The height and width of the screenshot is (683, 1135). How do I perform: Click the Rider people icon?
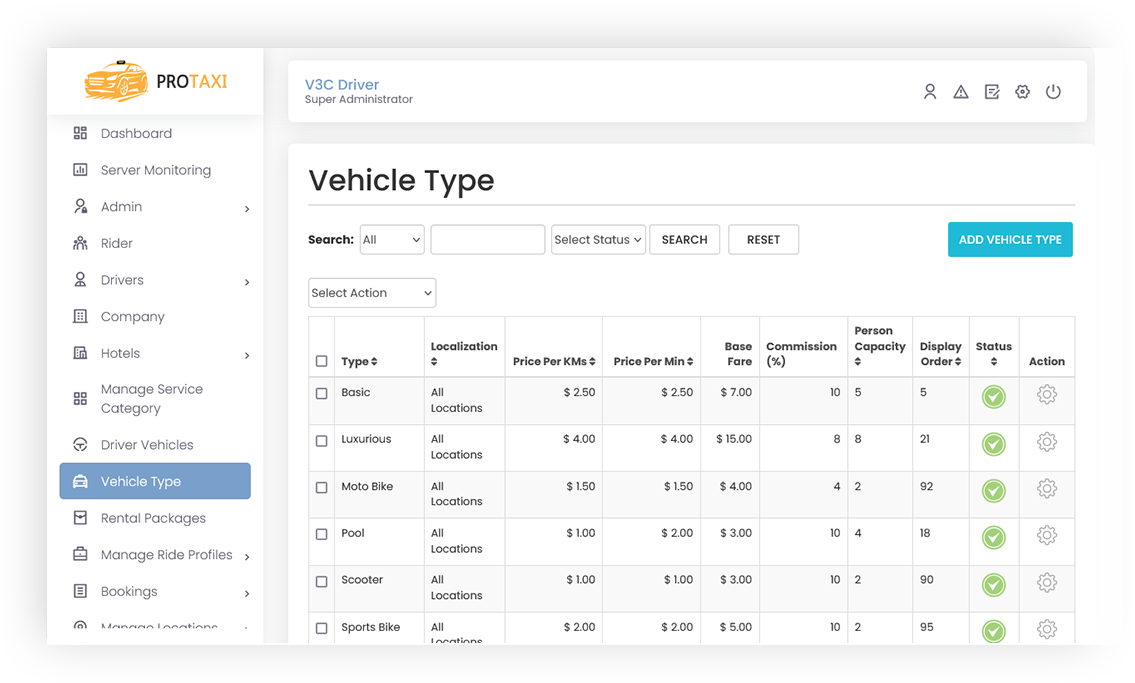point(80,243)
